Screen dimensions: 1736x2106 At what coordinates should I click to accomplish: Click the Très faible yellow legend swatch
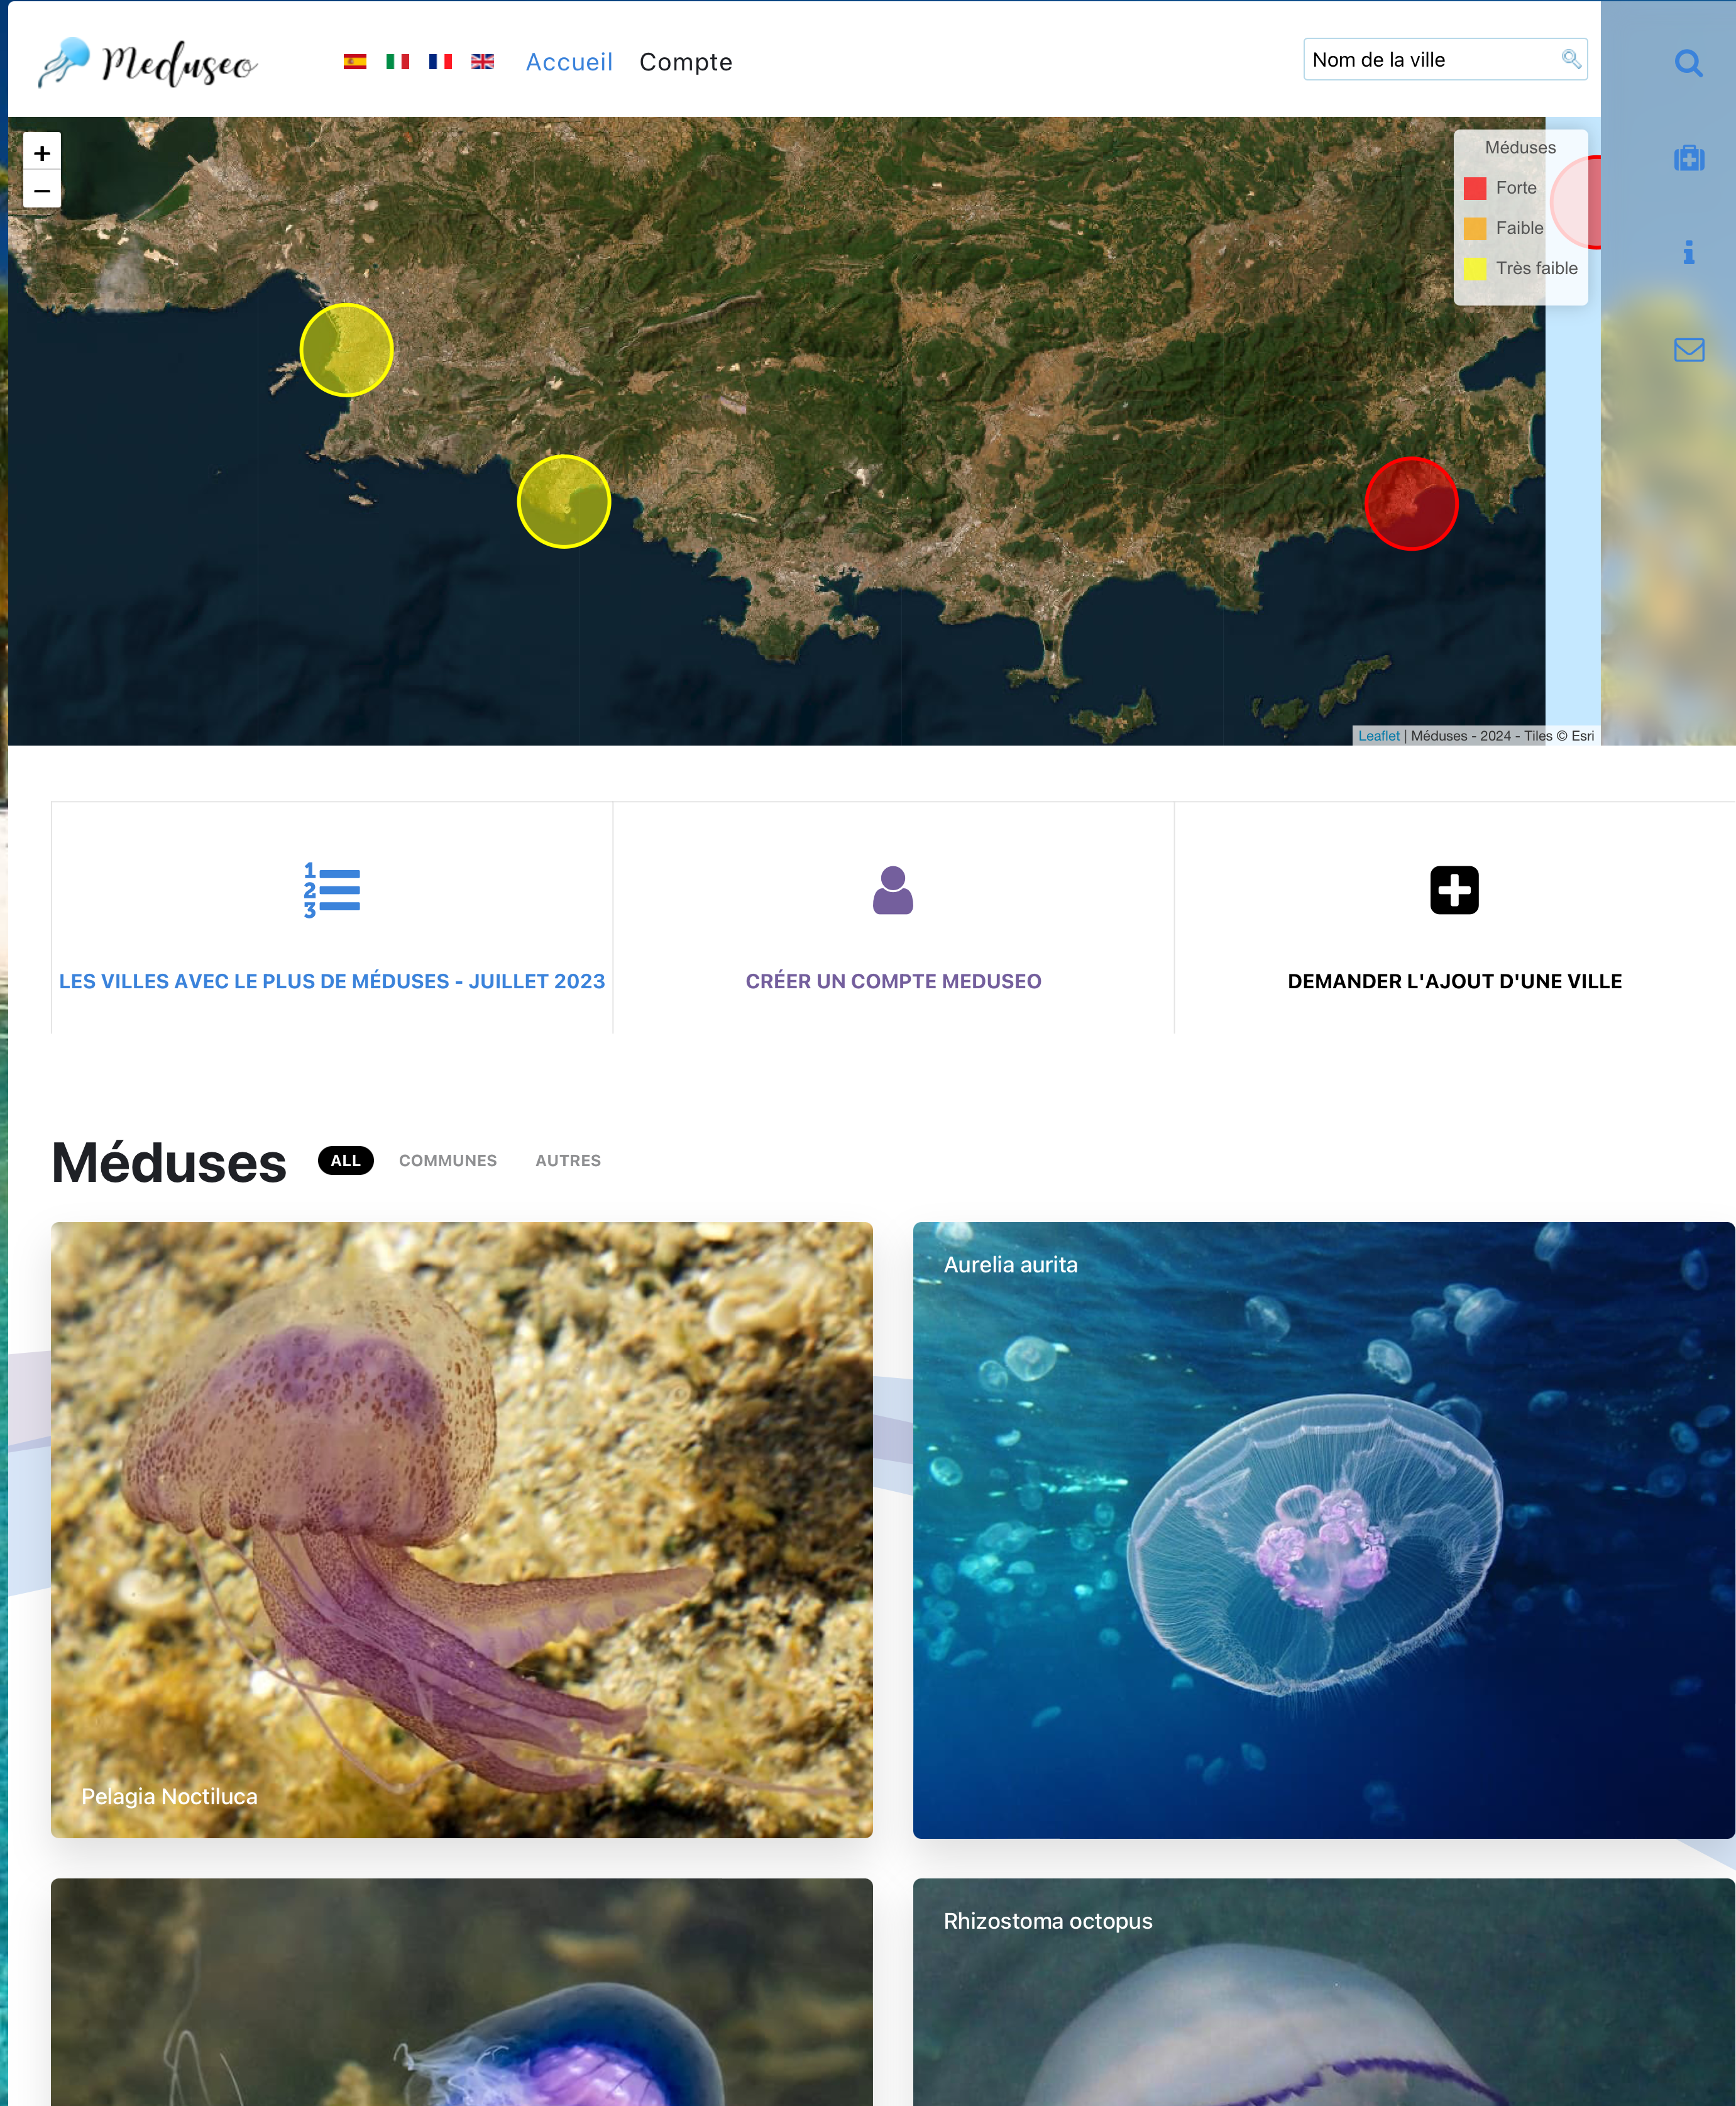tap(1475, 268)
